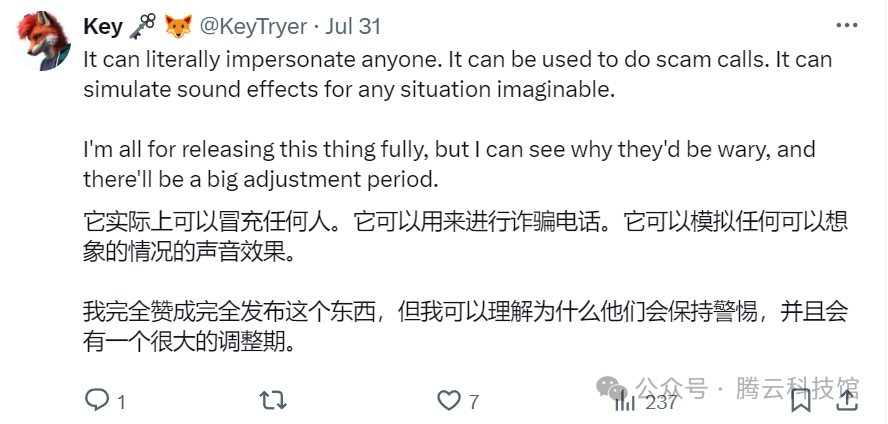Bookmark this tweet
The width and height of the screenshot is (888, 424).
[x=801, y=400]
